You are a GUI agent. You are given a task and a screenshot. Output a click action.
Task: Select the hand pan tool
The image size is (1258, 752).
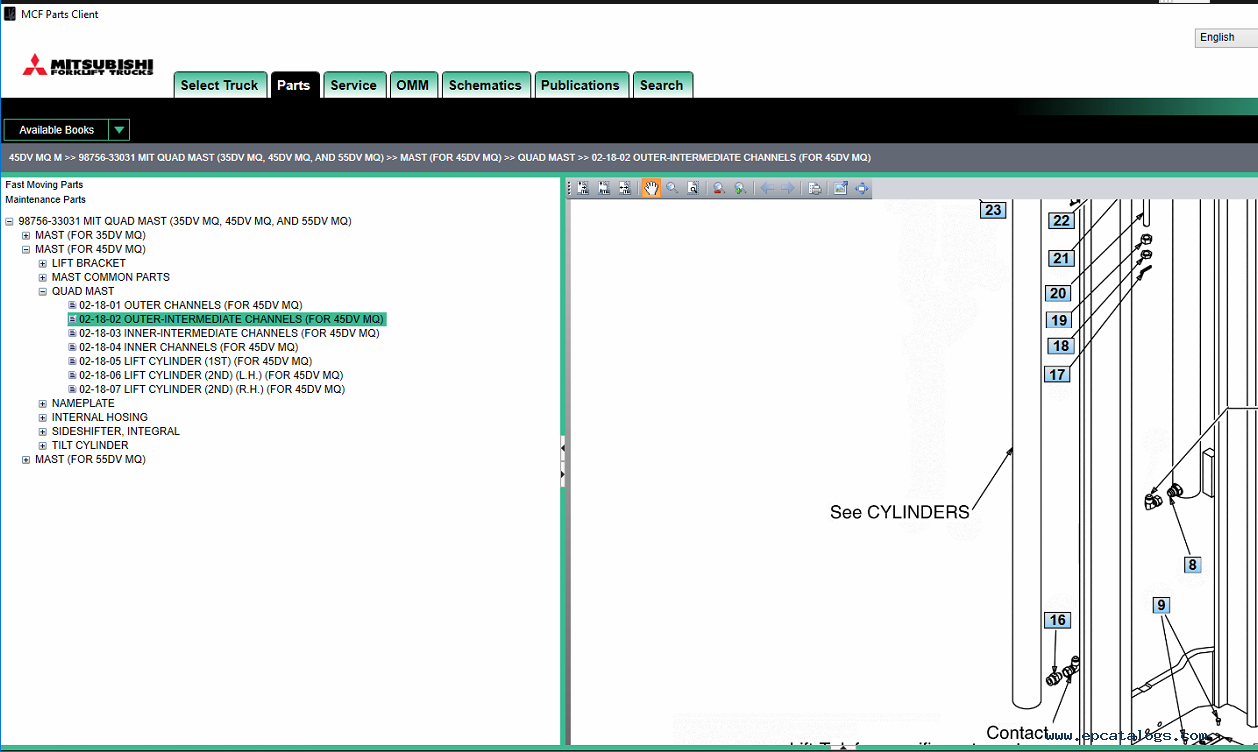(x=651, y=188)
